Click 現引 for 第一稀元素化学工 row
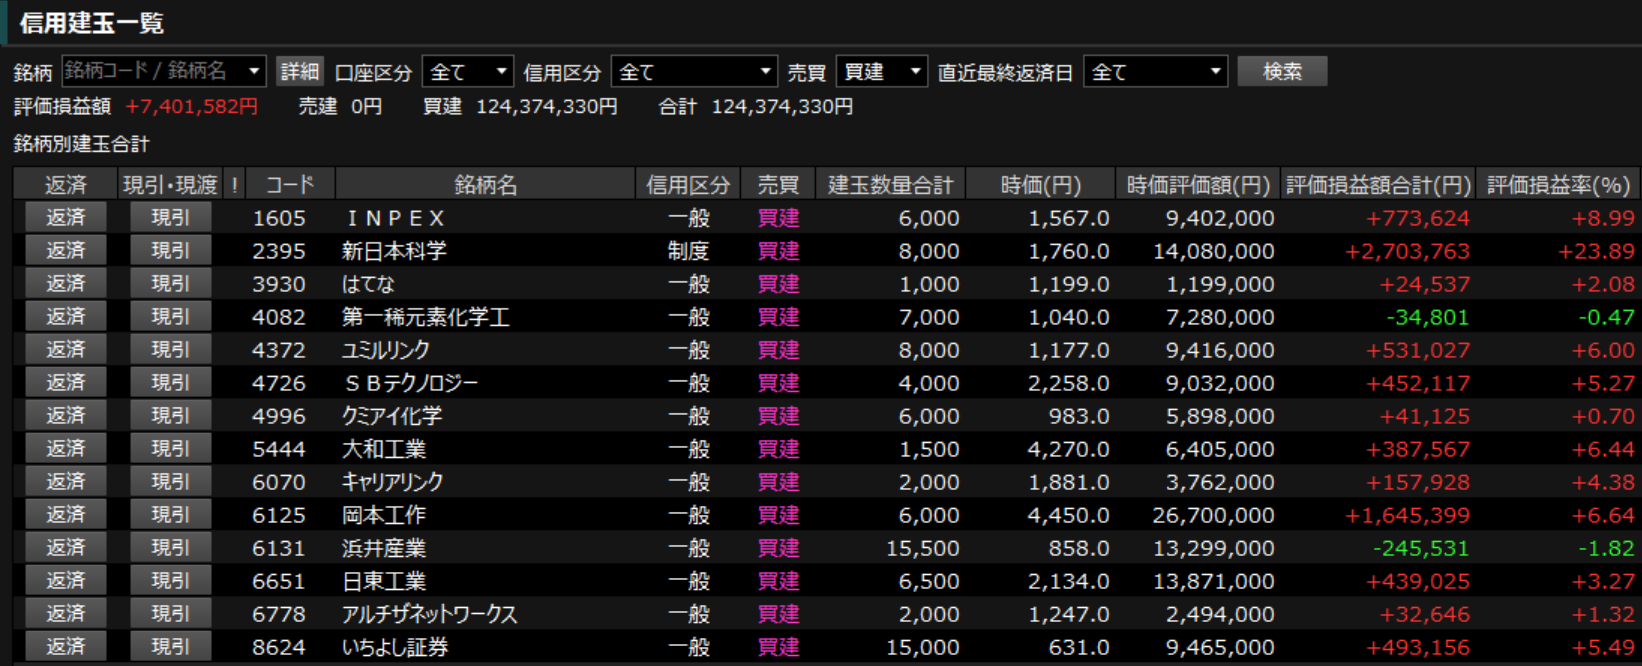1642x666 pixels. click(170, 317)
